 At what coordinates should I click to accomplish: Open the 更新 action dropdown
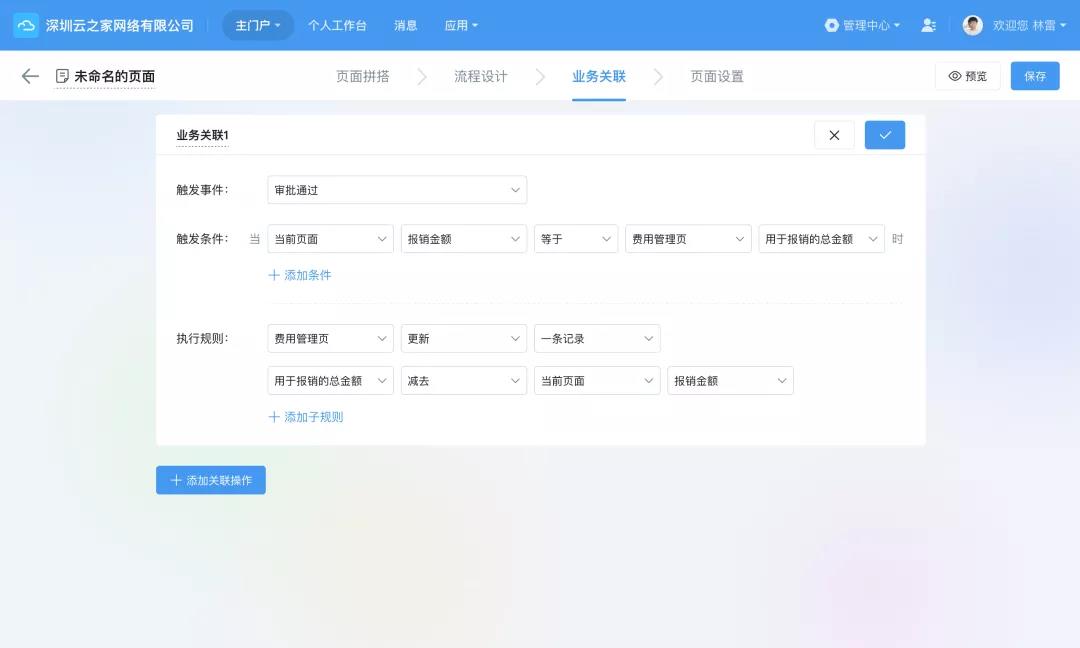pos(464,339)
